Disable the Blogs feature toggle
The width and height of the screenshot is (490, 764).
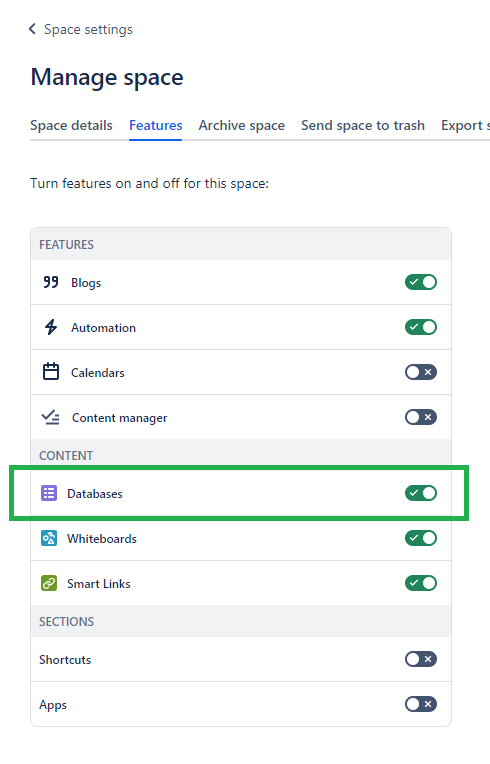[421, 282]
